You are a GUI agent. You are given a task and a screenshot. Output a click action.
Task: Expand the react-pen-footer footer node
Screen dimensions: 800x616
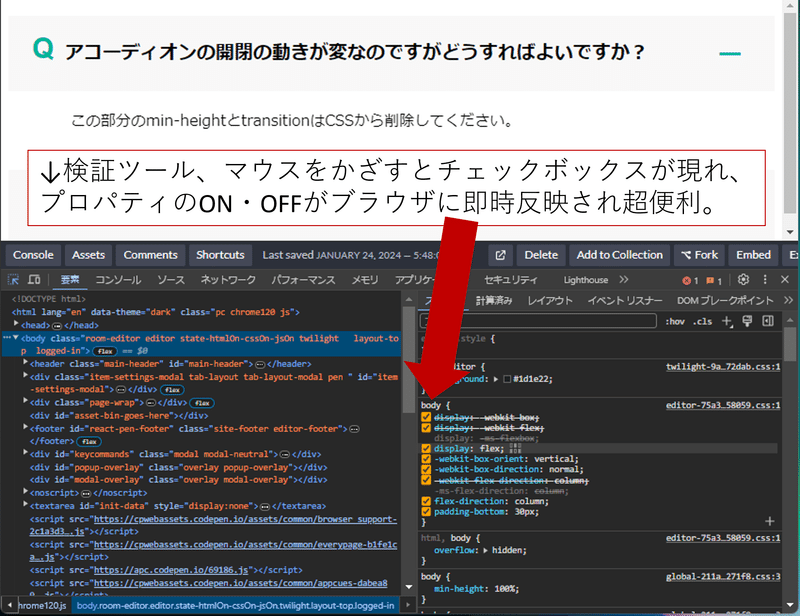click(x=25, y=427)
